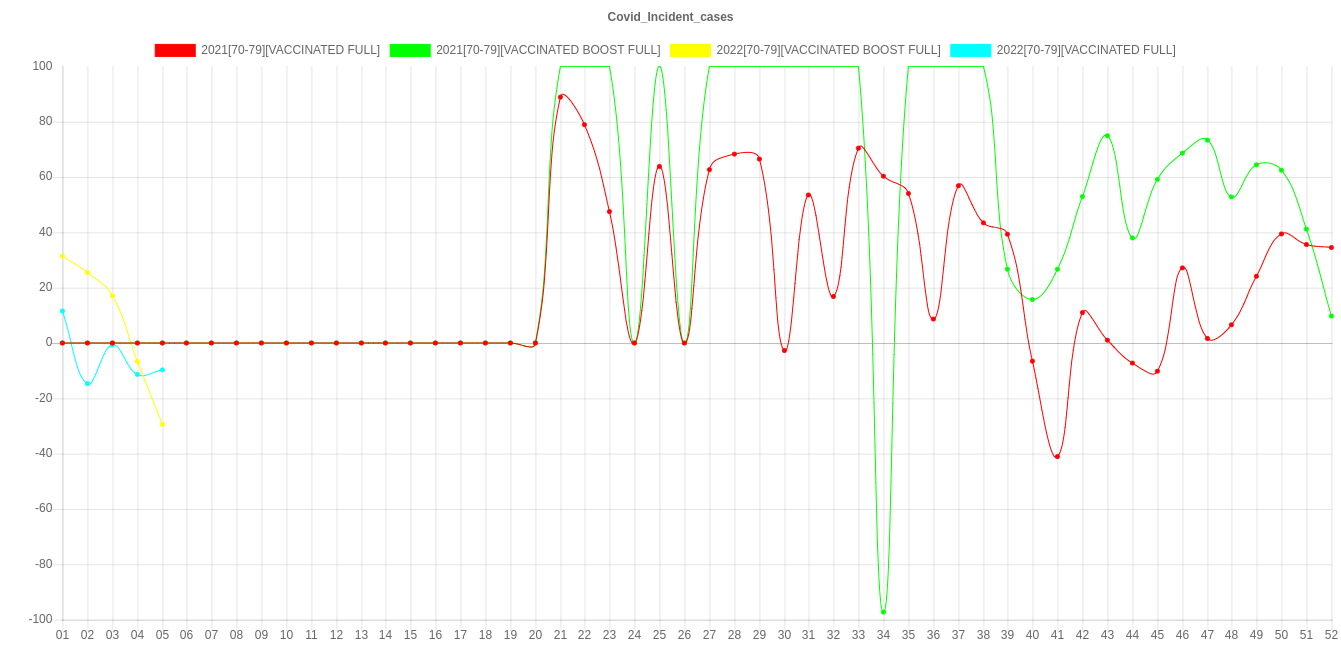This screenshot has width=1341, height=670.
Task: Click the red 2021 VACCINATED FULL legend swatch
Action: [x=174, y=50]
